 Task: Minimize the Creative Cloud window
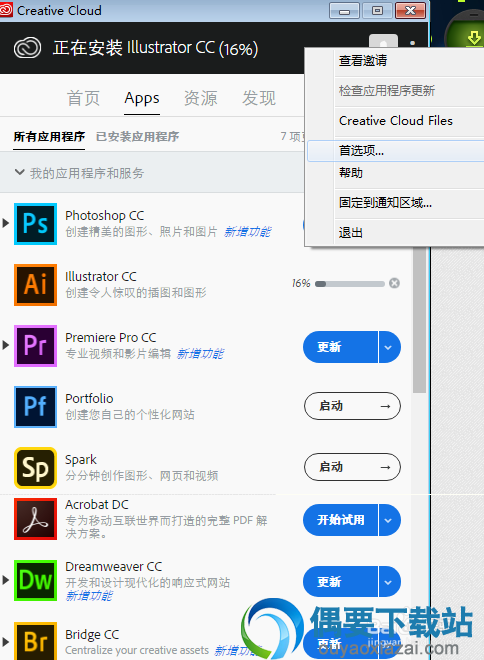[344, 11]
